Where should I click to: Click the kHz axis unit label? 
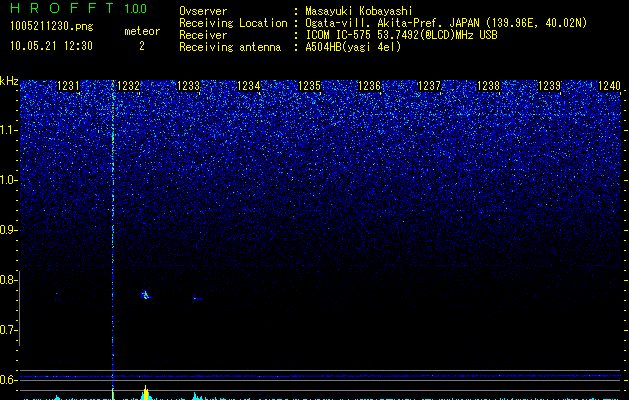[9, 81]
